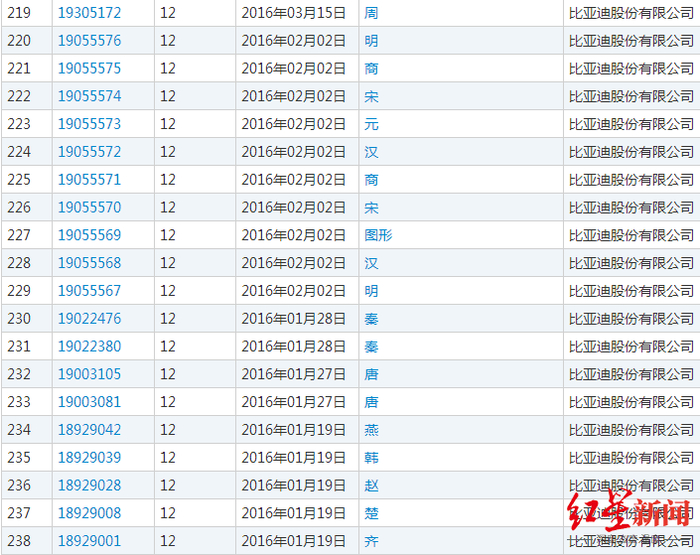The width and height of the screenshot is (700, 555).
Task: Click trademark name 燕 in row 234
Action: [x=371, y=430]
